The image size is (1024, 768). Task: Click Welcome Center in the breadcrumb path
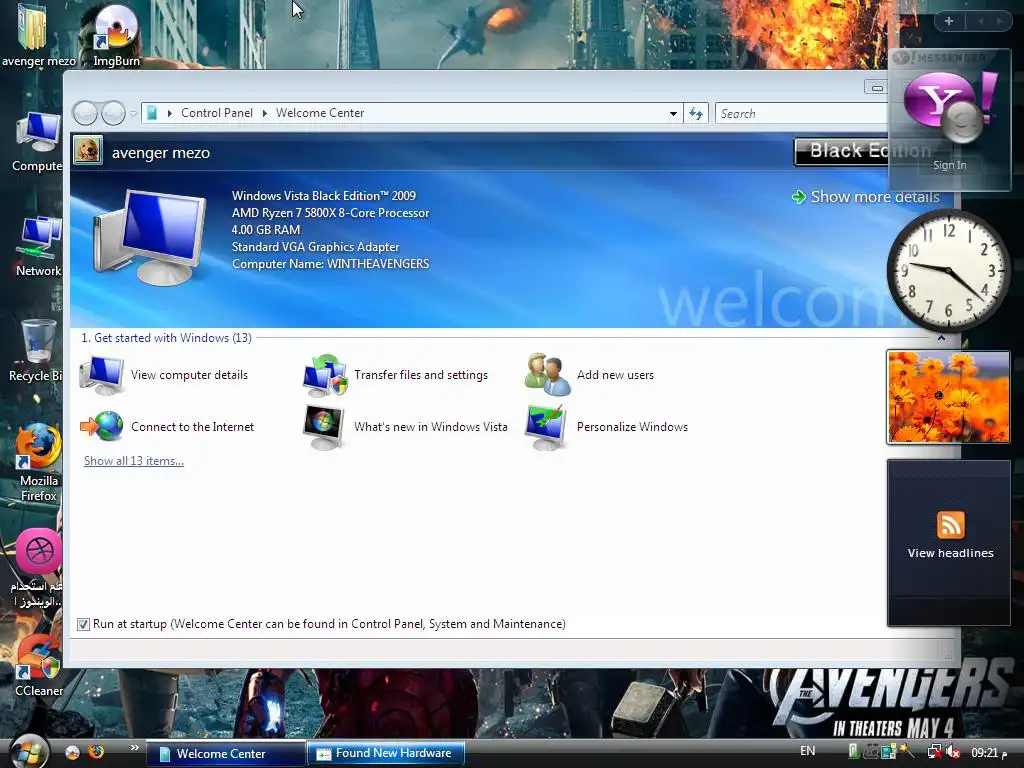[320, 113]
